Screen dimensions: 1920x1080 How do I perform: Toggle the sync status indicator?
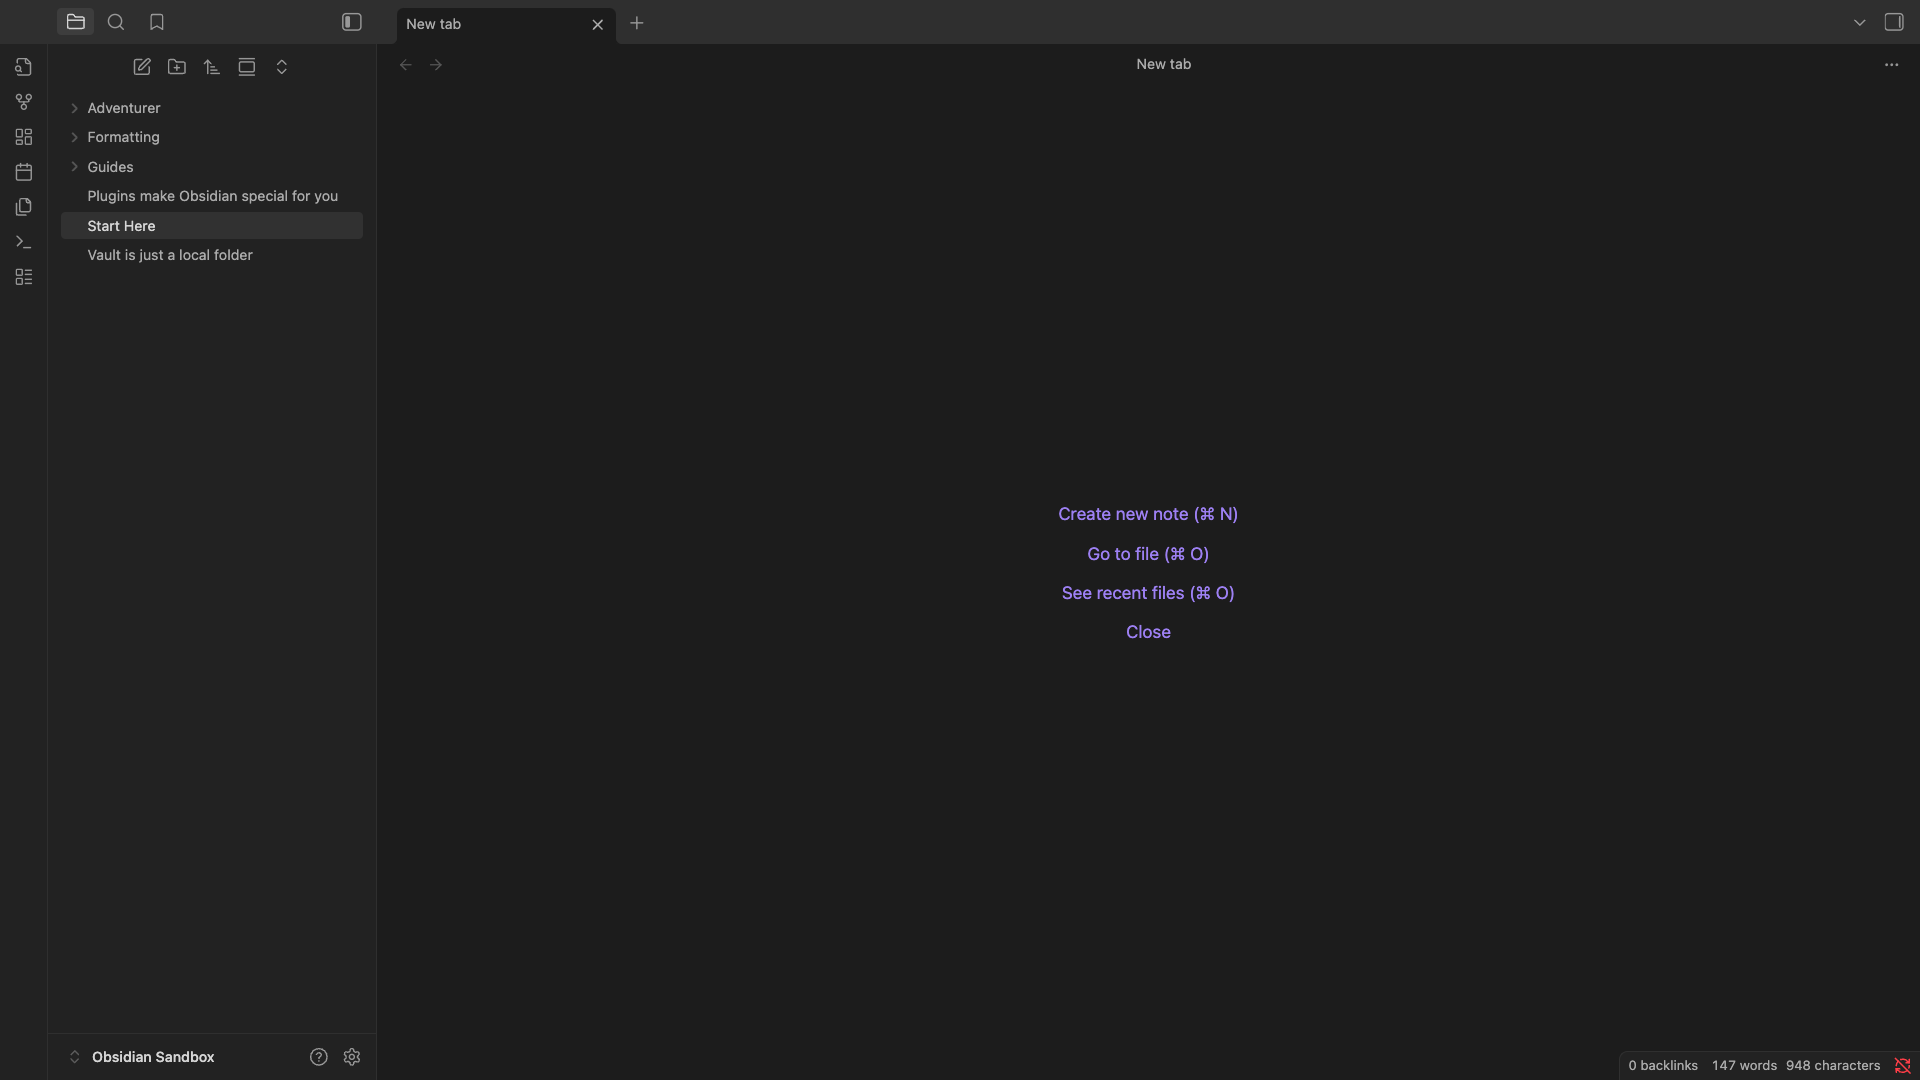pyautogui.click(x=1902, y=1066)
